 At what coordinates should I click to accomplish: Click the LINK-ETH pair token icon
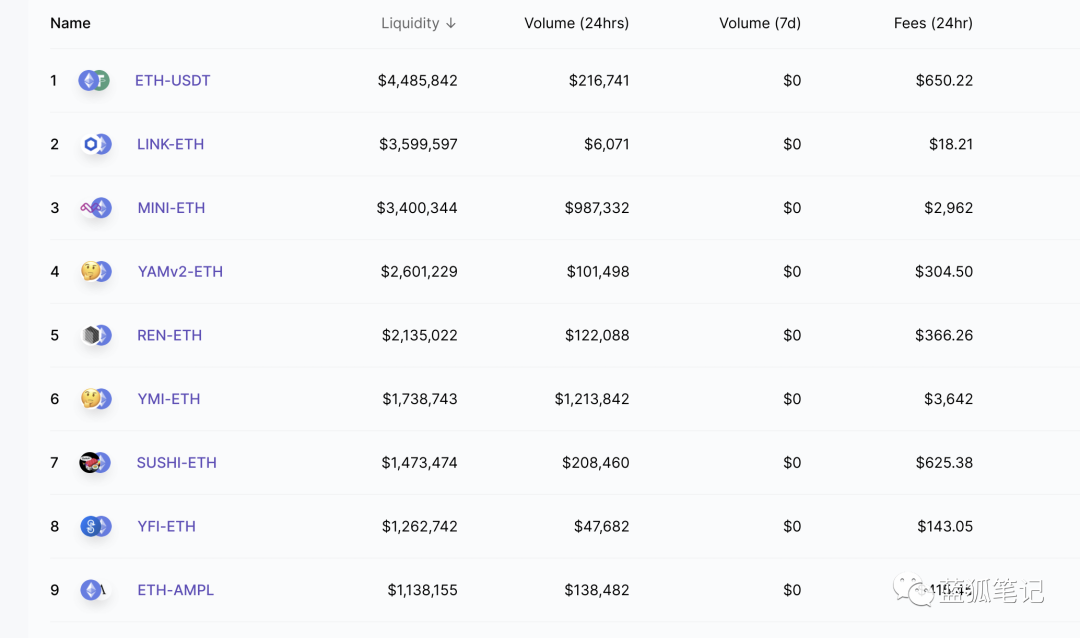[x=96, y=145]
